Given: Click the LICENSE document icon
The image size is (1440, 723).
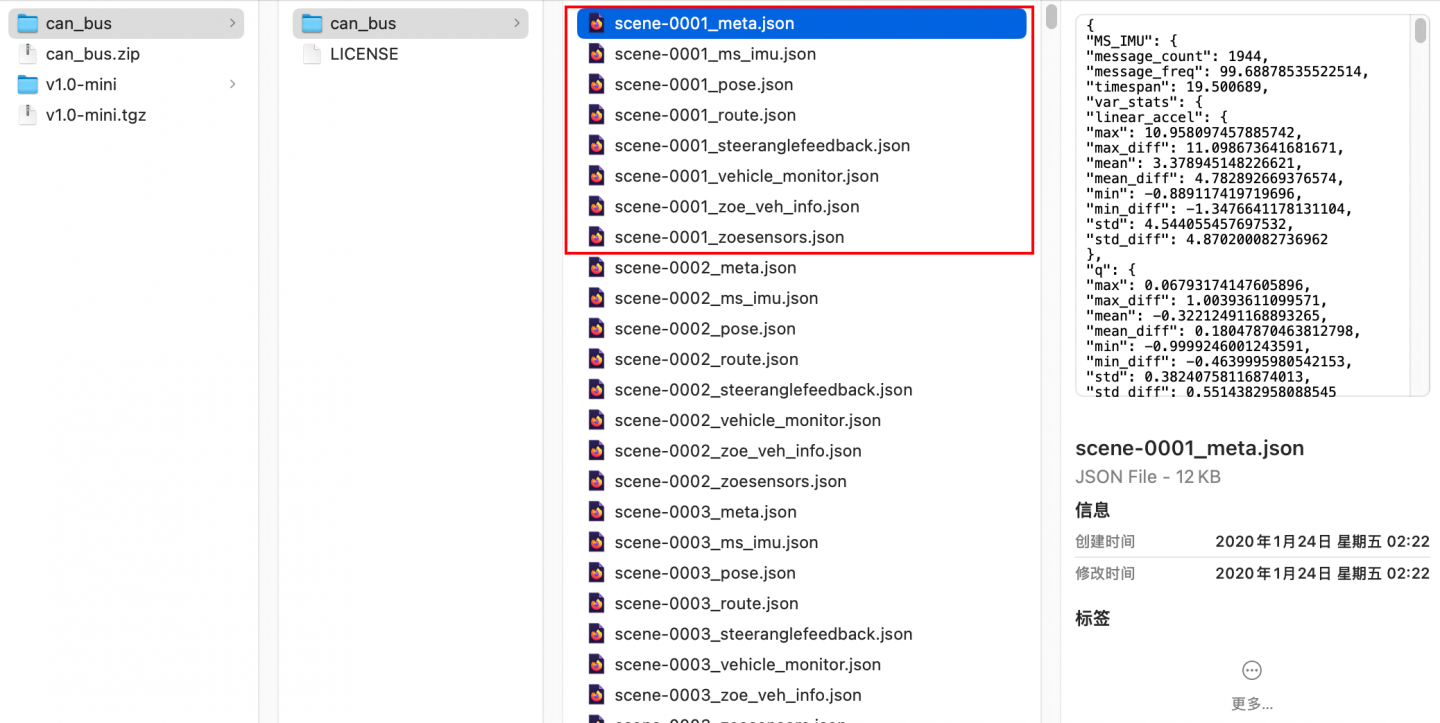Looking at the screenshot, I should 312,54.
